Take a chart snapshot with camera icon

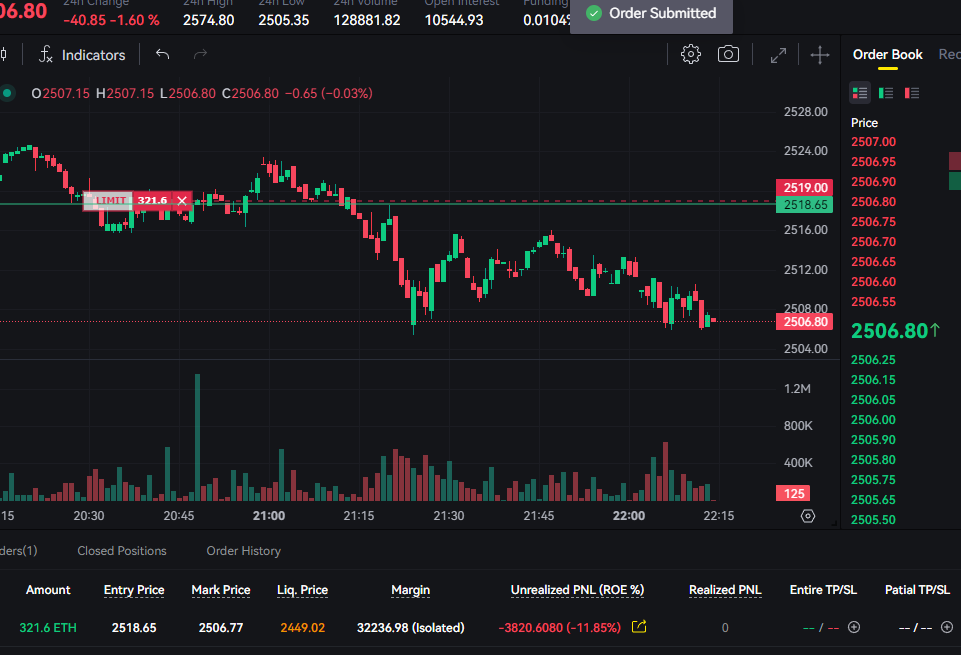coord(728,55)
